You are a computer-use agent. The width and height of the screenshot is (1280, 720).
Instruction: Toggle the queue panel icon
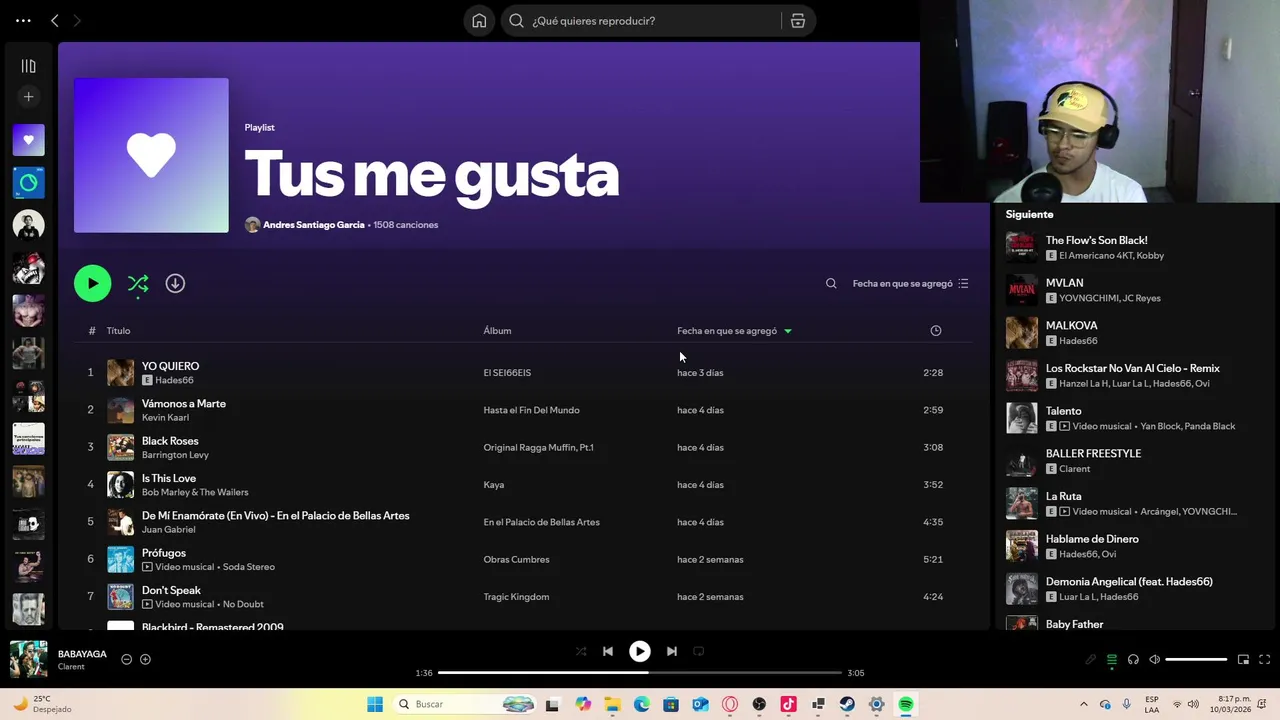(1112, 659)
